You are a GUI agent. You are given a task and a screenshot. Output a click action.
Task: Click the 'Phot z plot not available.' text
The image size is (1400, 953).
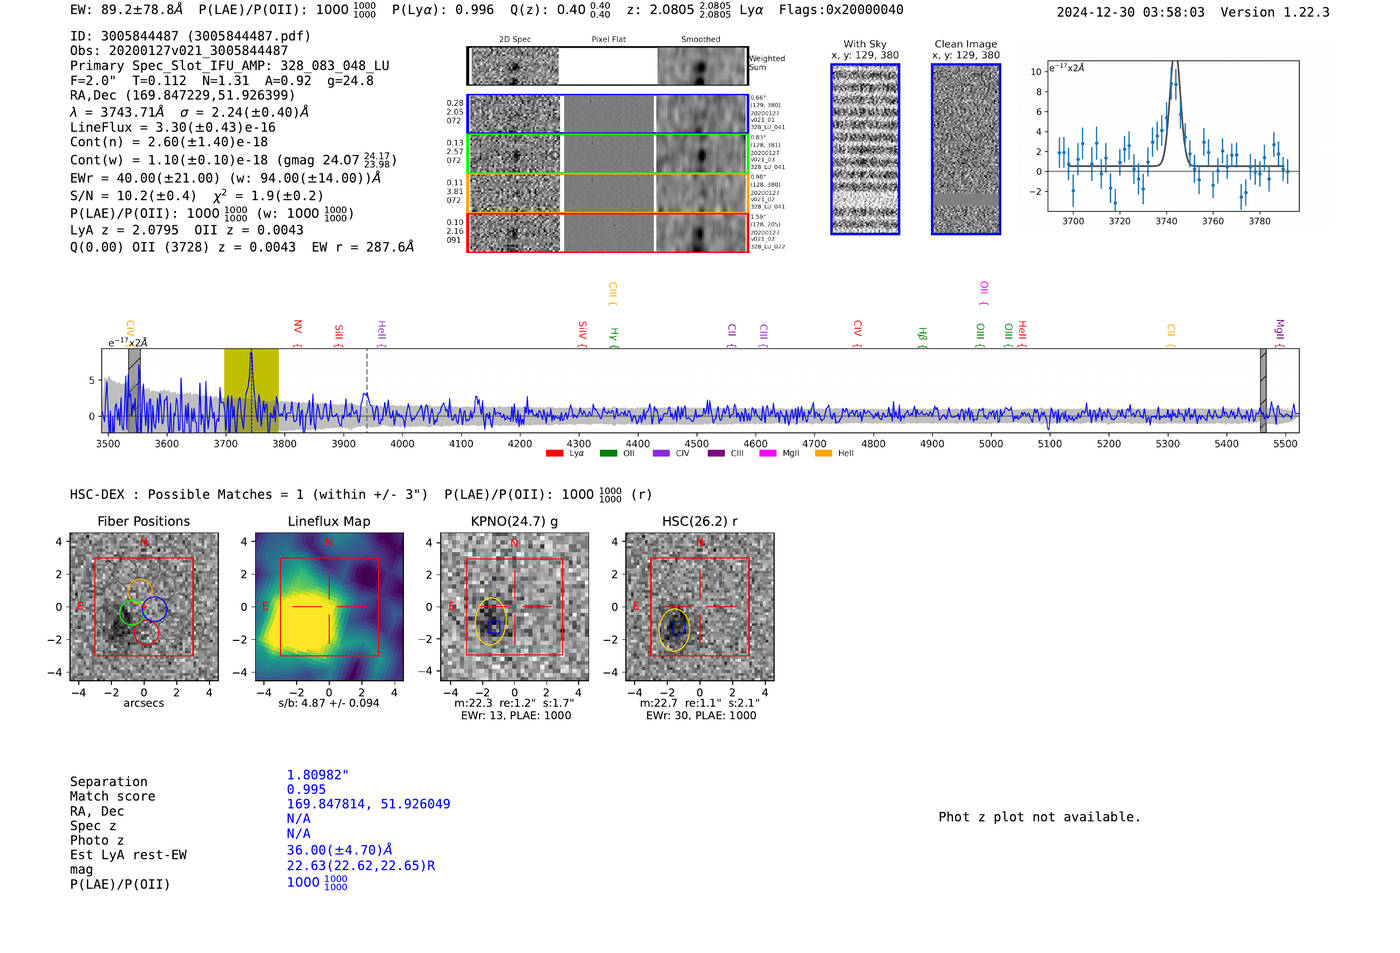(1039, 817)
